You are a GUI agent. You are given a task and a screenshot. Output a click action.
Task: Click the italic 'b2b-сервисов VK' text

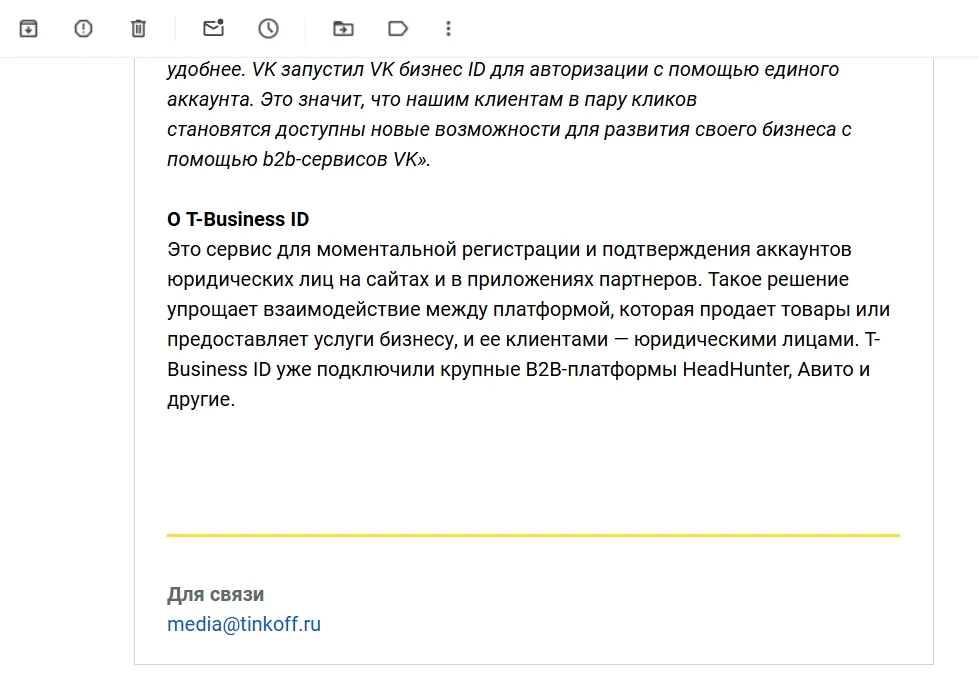(x=344, y=160)
